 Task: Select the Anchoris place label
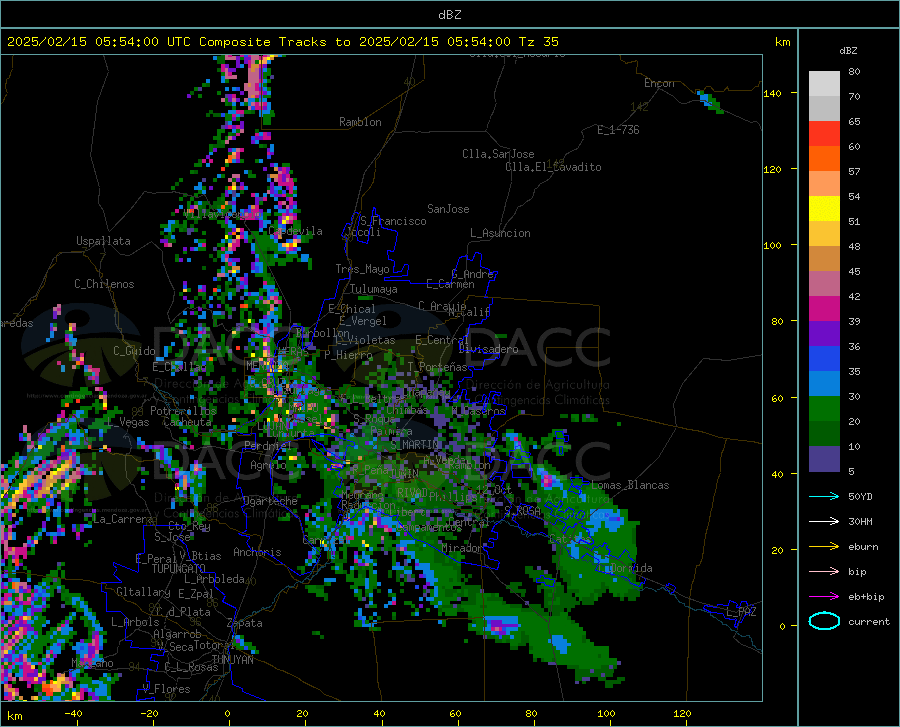point(257,553)
